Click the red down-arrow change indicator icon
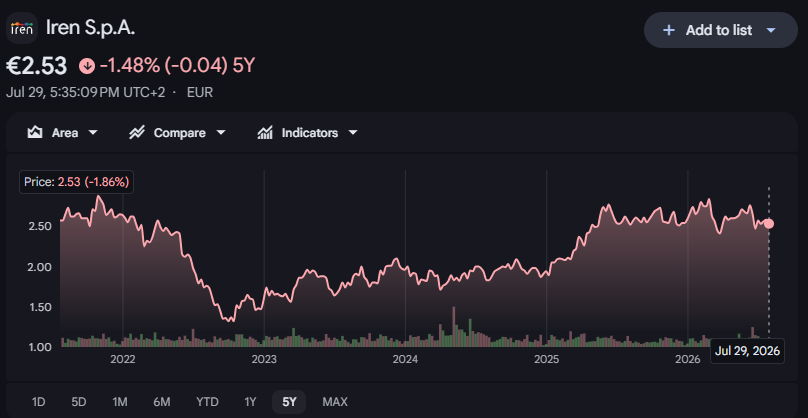The image size is (808, 418). click(x=87, y=66)
